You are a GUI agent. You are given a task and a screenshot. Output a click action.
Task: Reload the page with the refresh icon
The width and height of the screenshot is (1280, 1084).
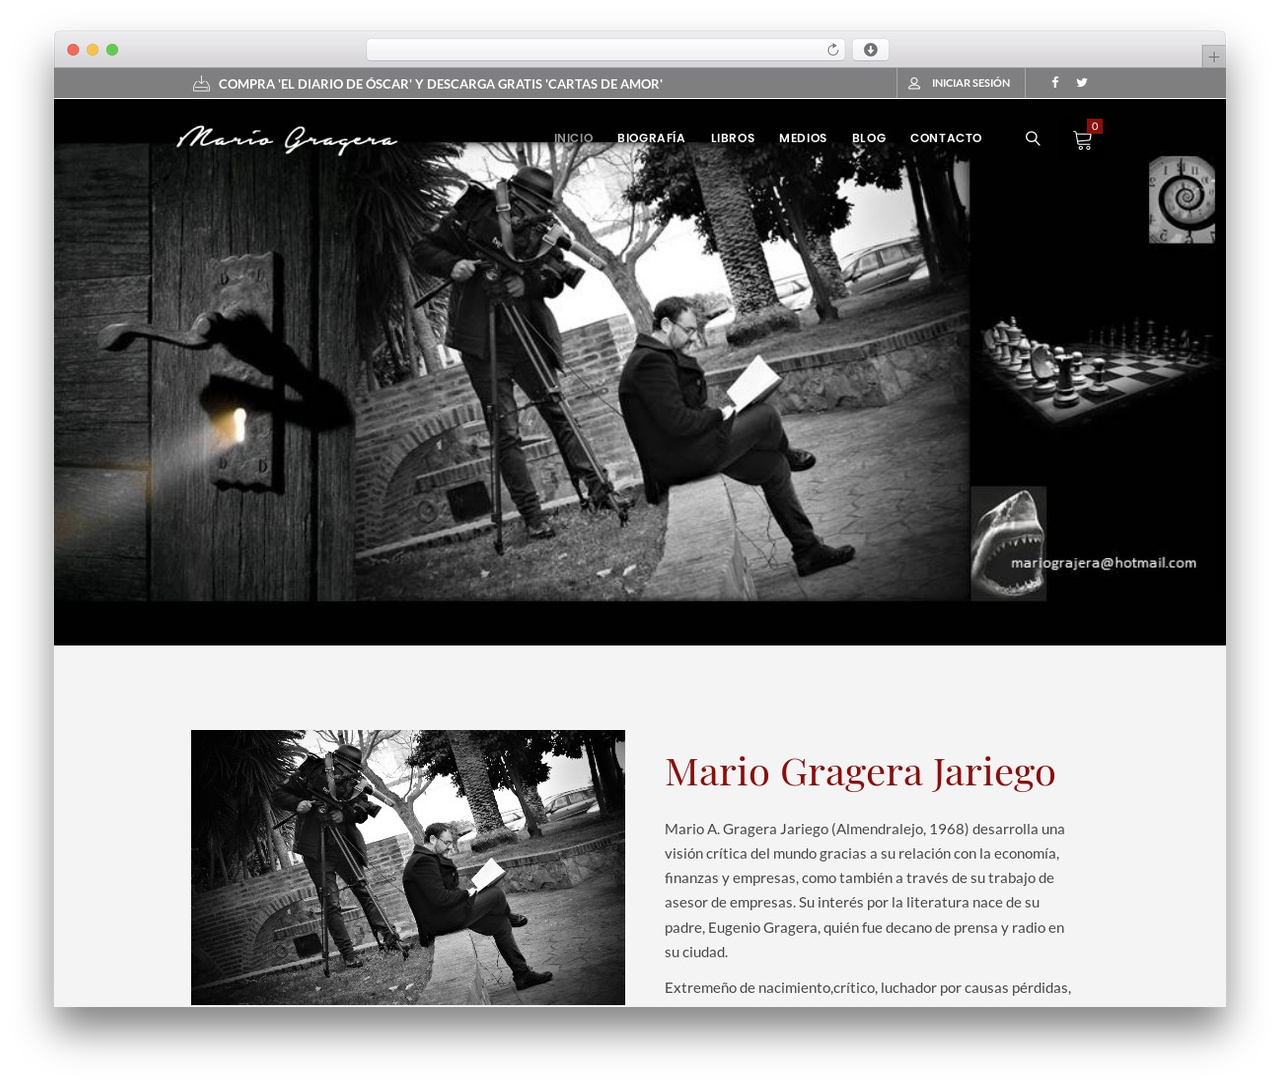[x=833, y=50]
